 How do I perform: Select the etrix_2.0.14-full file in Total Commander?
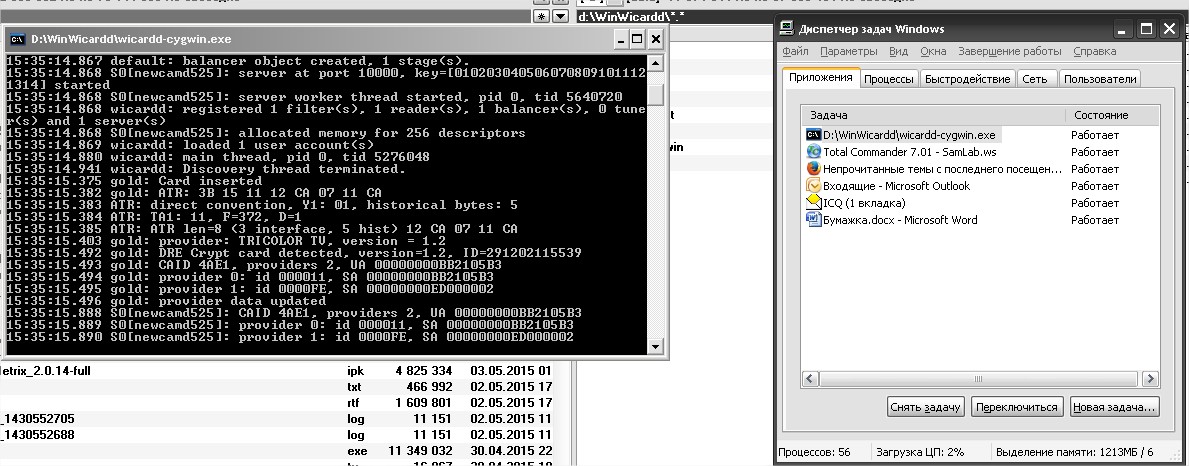point(276,371)
